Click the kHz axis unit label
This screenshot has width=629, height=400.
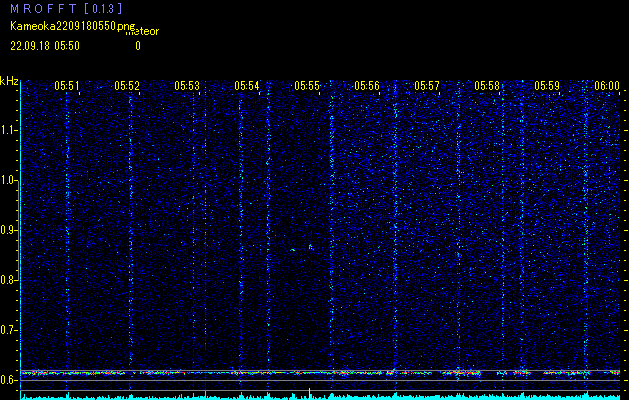(9, 81)
